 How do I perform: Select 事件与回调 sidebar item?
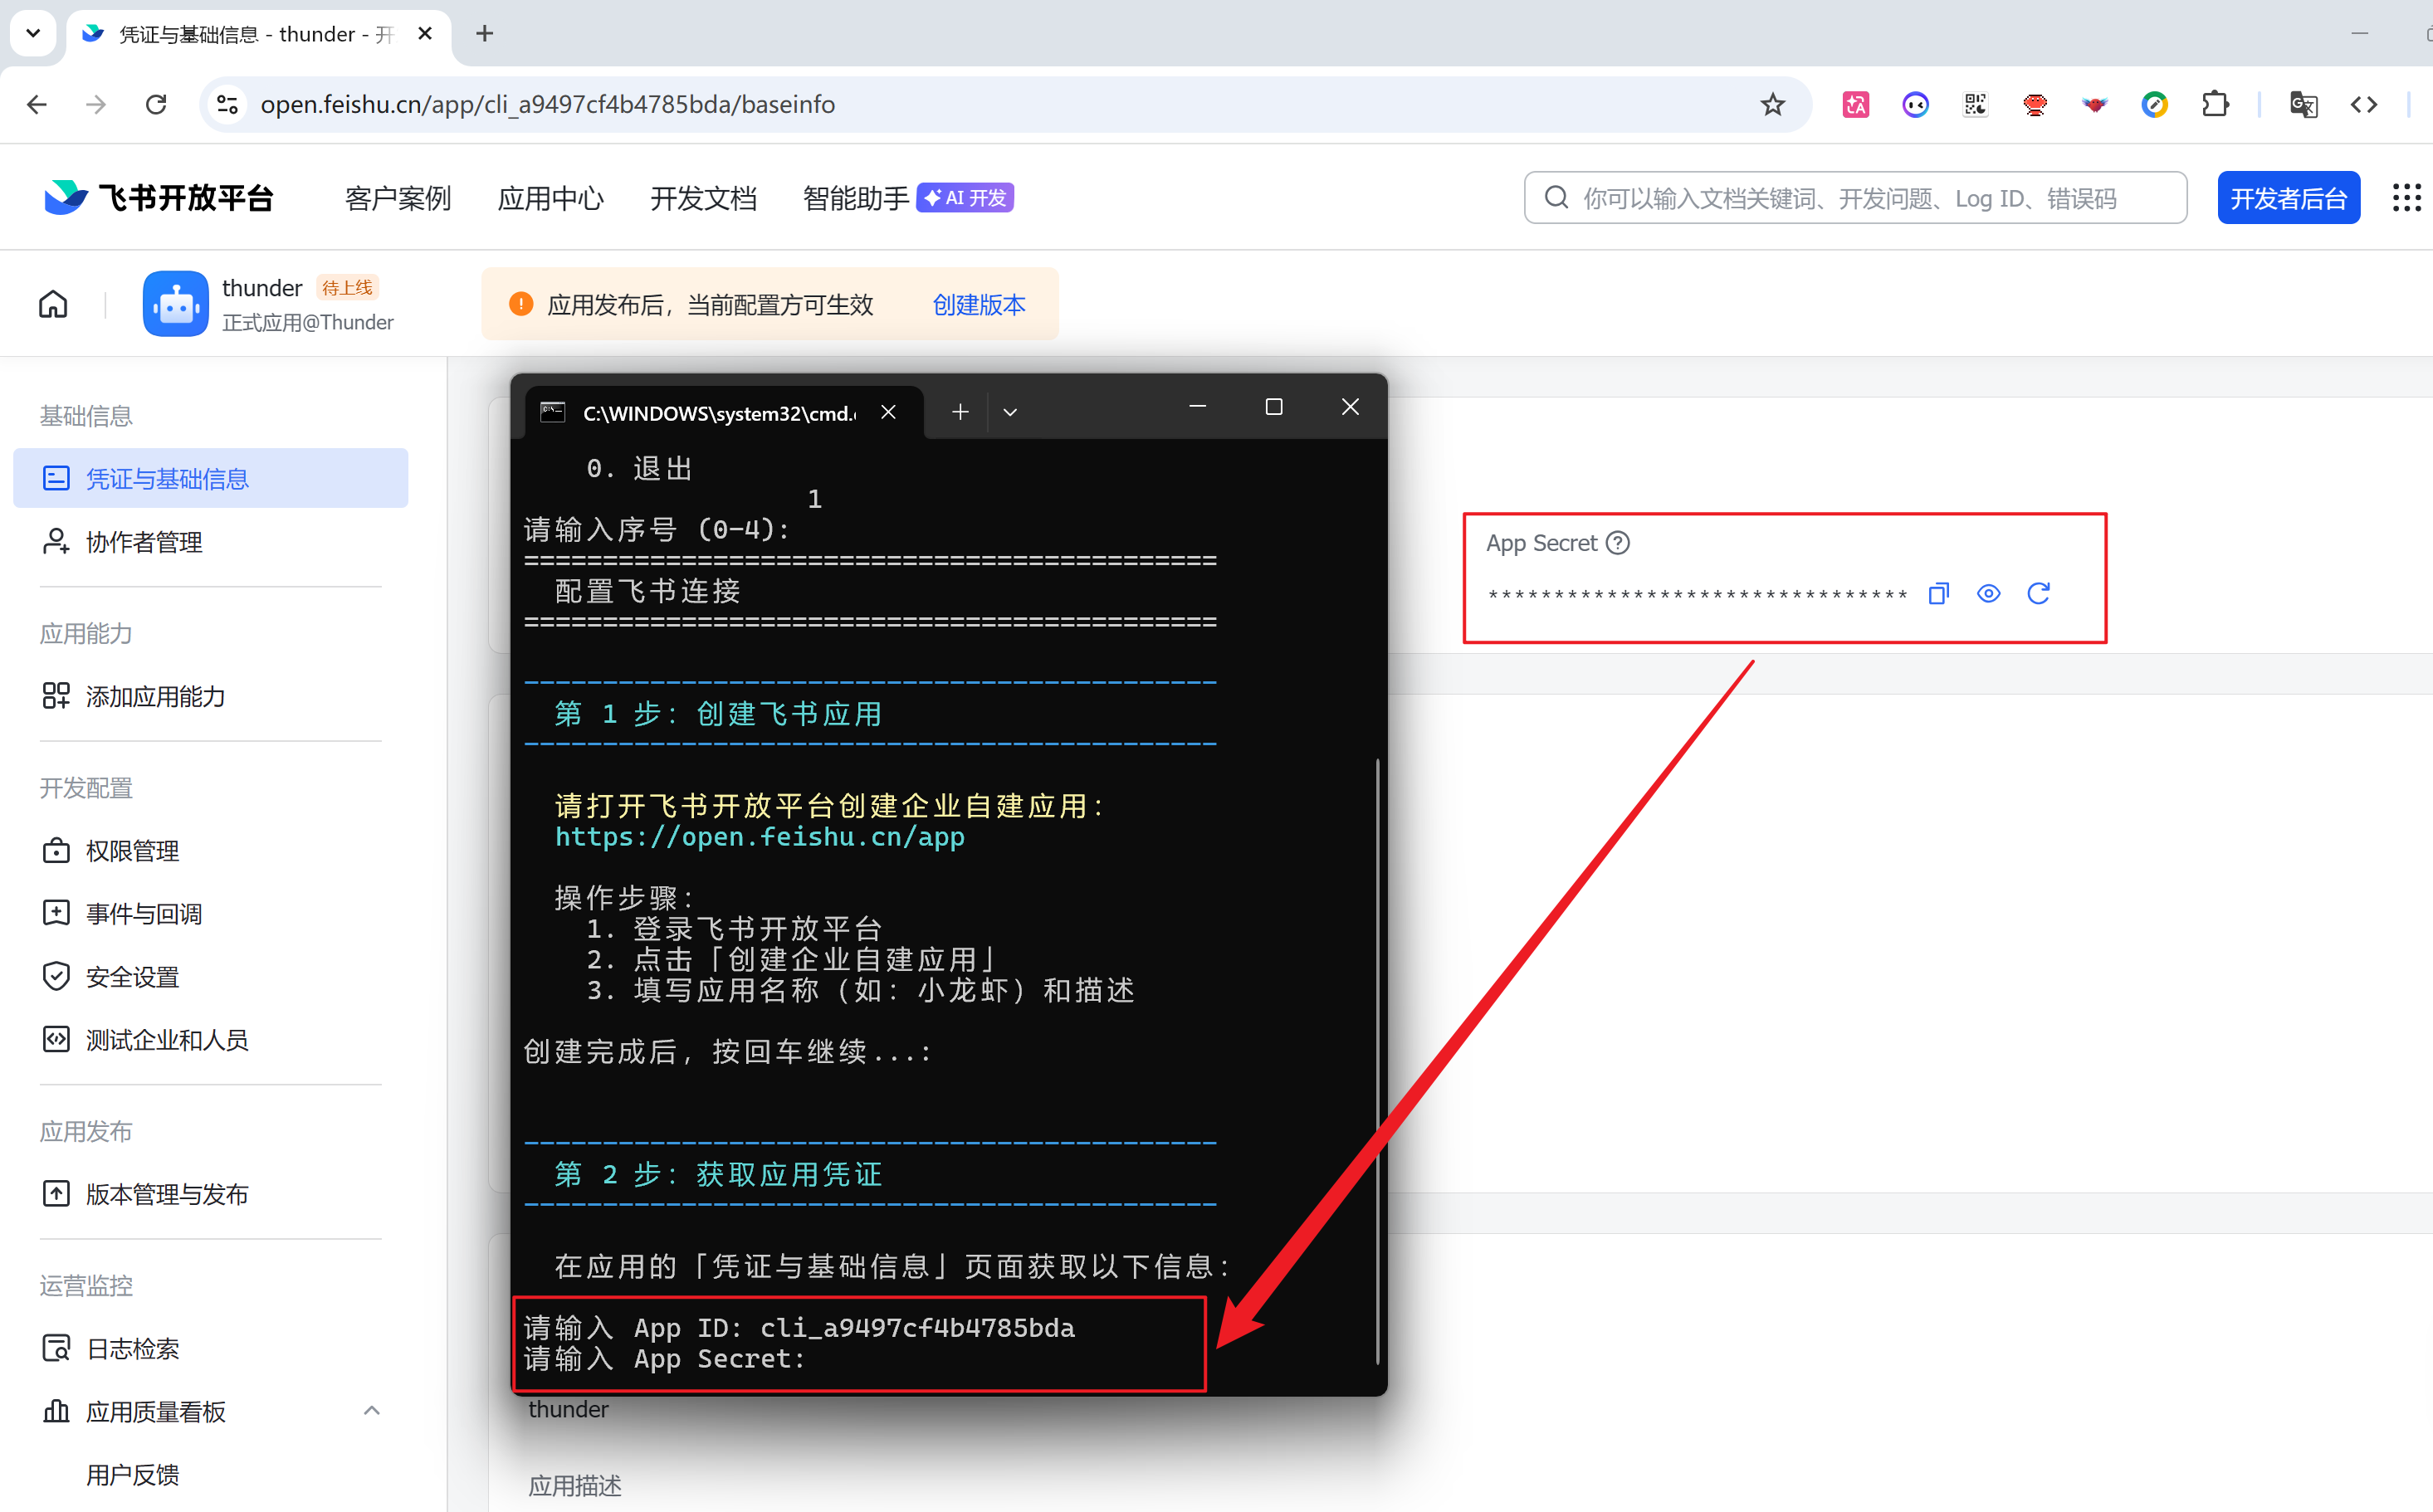(143, 914)
